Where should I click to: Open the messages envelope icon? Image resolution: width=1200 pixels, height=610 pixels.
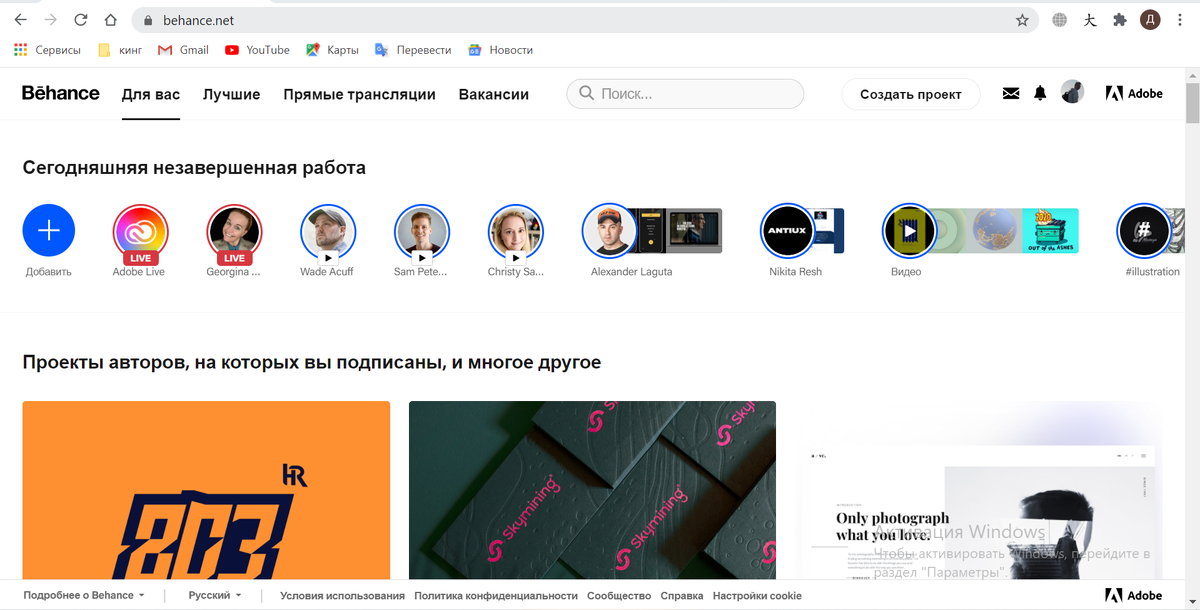click(1010, 93)
